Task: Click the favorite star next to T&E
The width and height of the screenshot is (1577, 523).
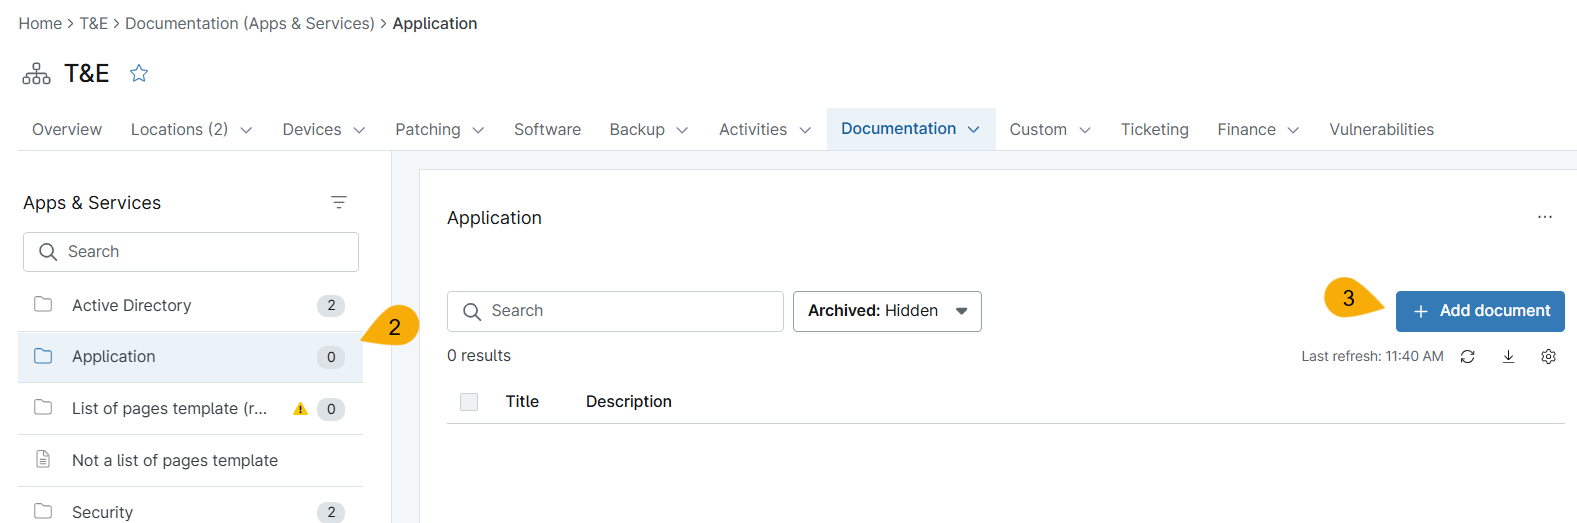Action: pos(139,73)
